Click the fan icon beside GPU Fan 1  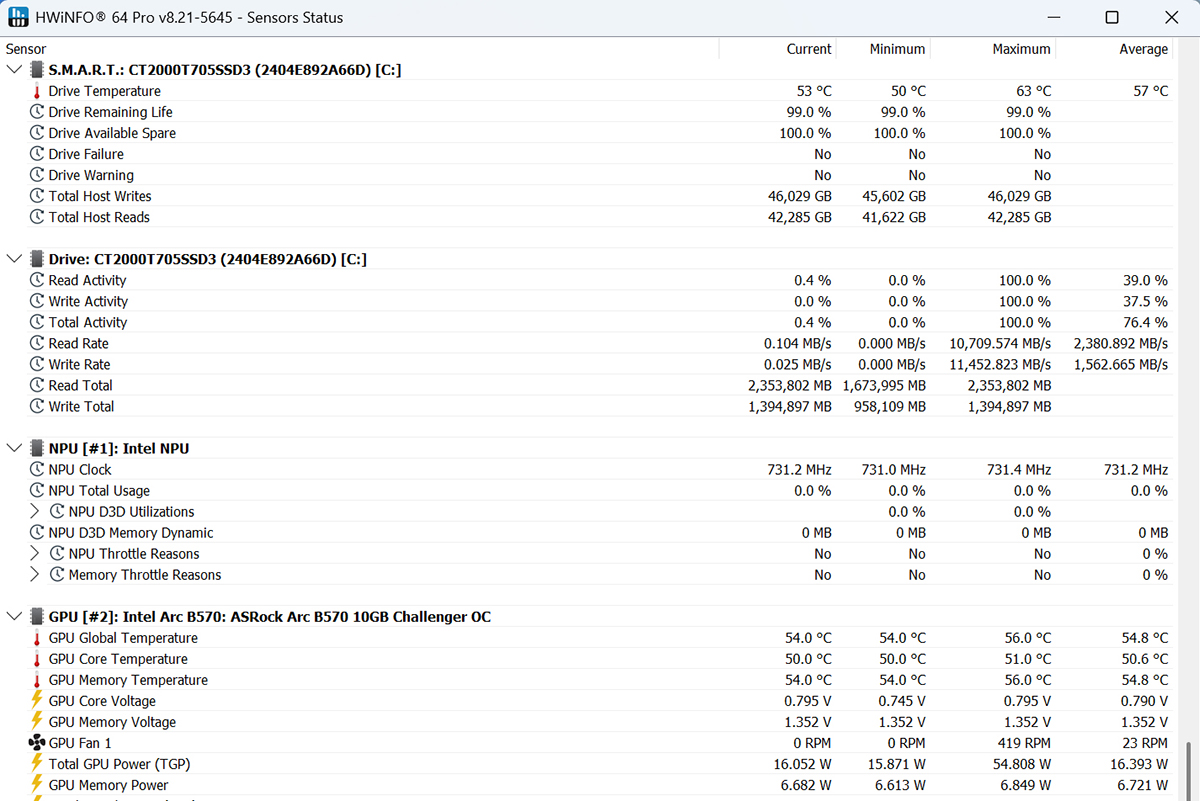[37, 743]
